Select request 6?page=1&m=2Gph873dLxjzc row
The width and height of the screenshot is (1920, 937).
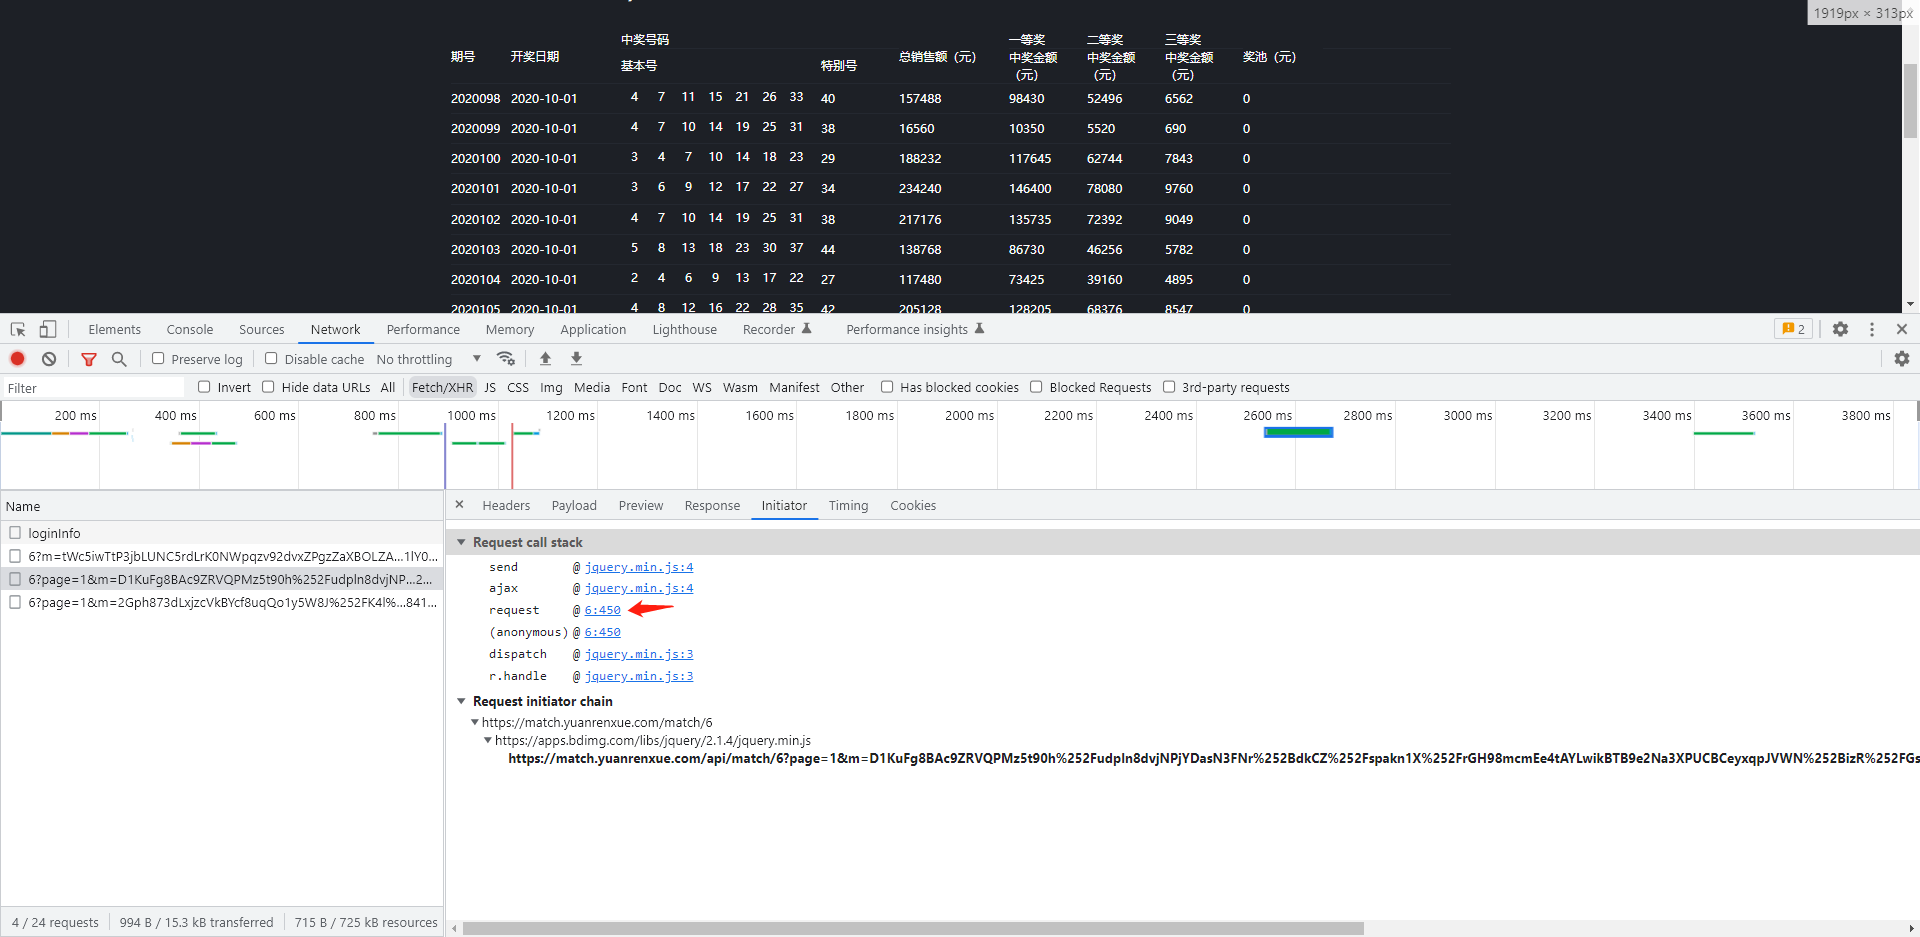222,602
